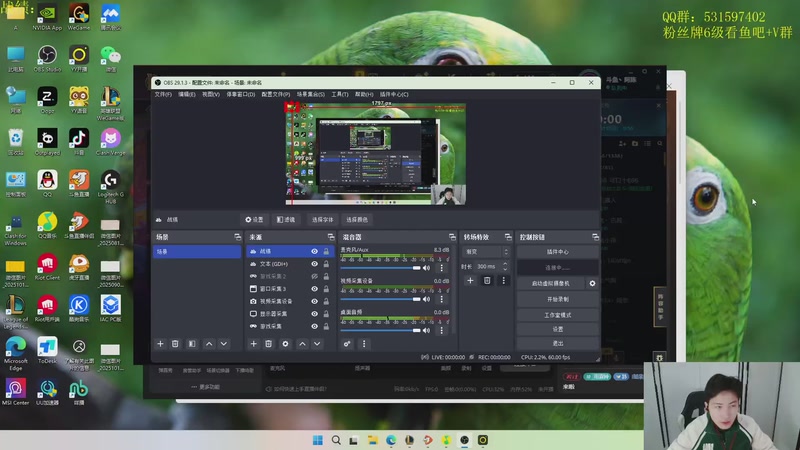Screen dimensions: 800x450
Task: Open the 文件(F) menu
Action: coord(163,94)
